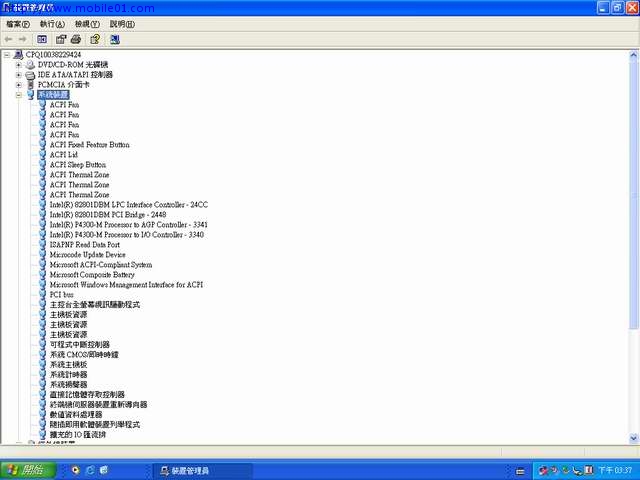
Task: Open the 說明(H) menu
Action: pos(122,24)
